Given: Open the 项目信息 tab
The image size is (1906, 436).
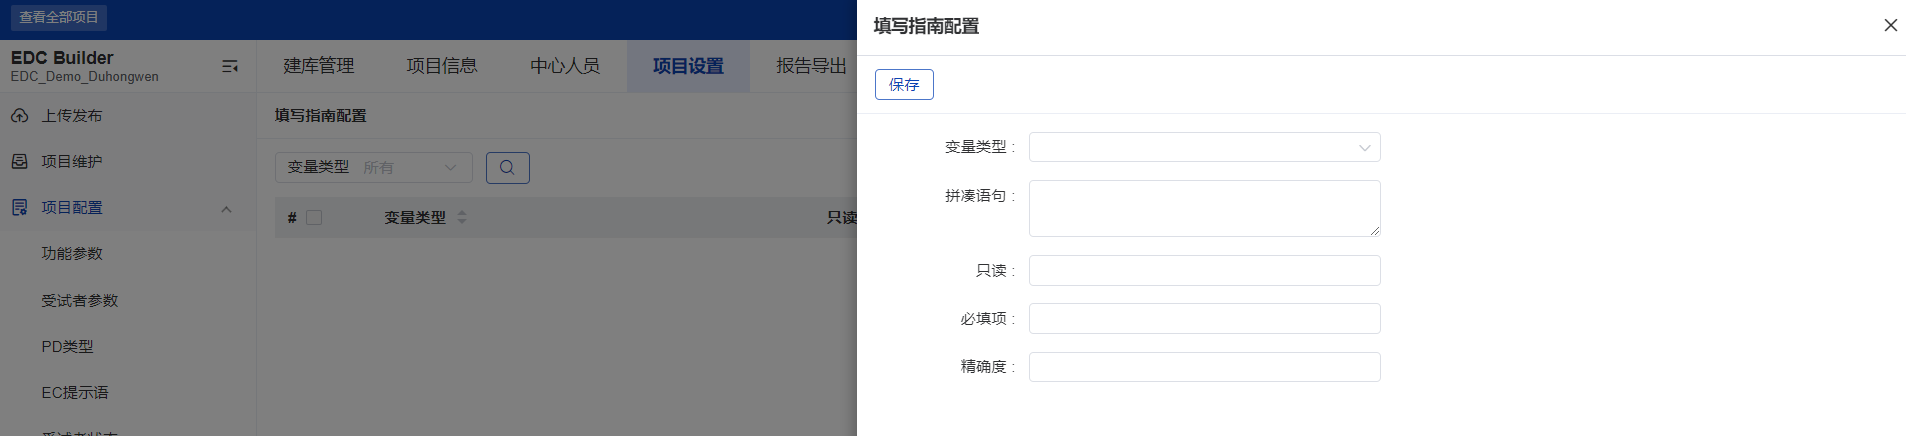Looking at the screenshot, I should pyautogui.click(x=442, y=66).
